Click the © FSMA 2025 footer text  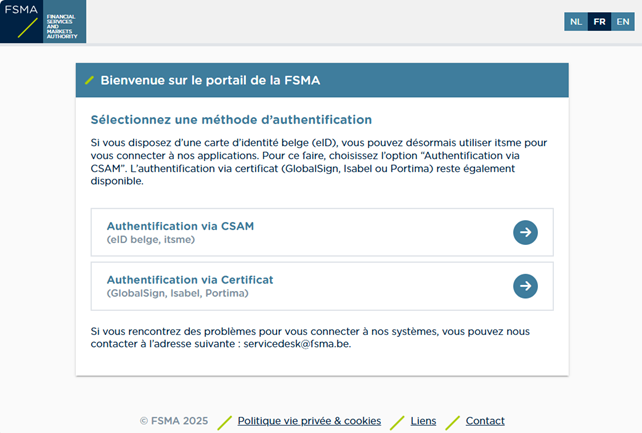174,421
